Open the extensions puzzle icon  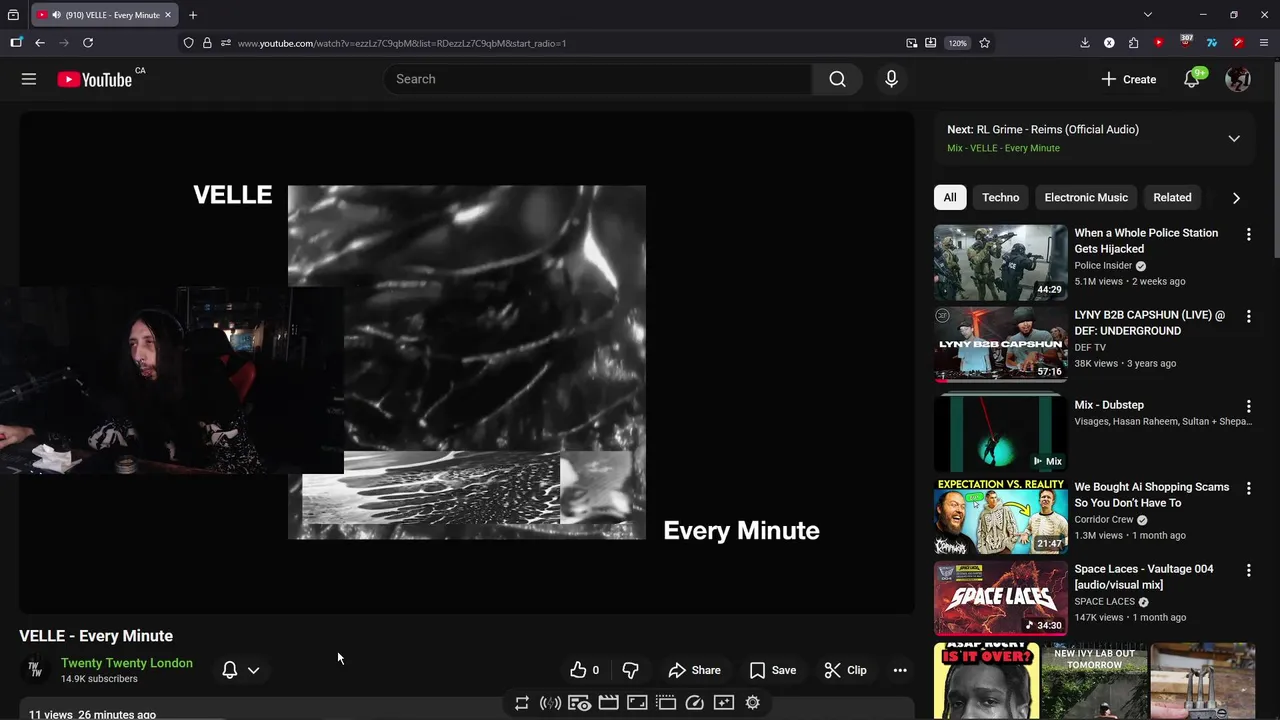(1133, 43)
